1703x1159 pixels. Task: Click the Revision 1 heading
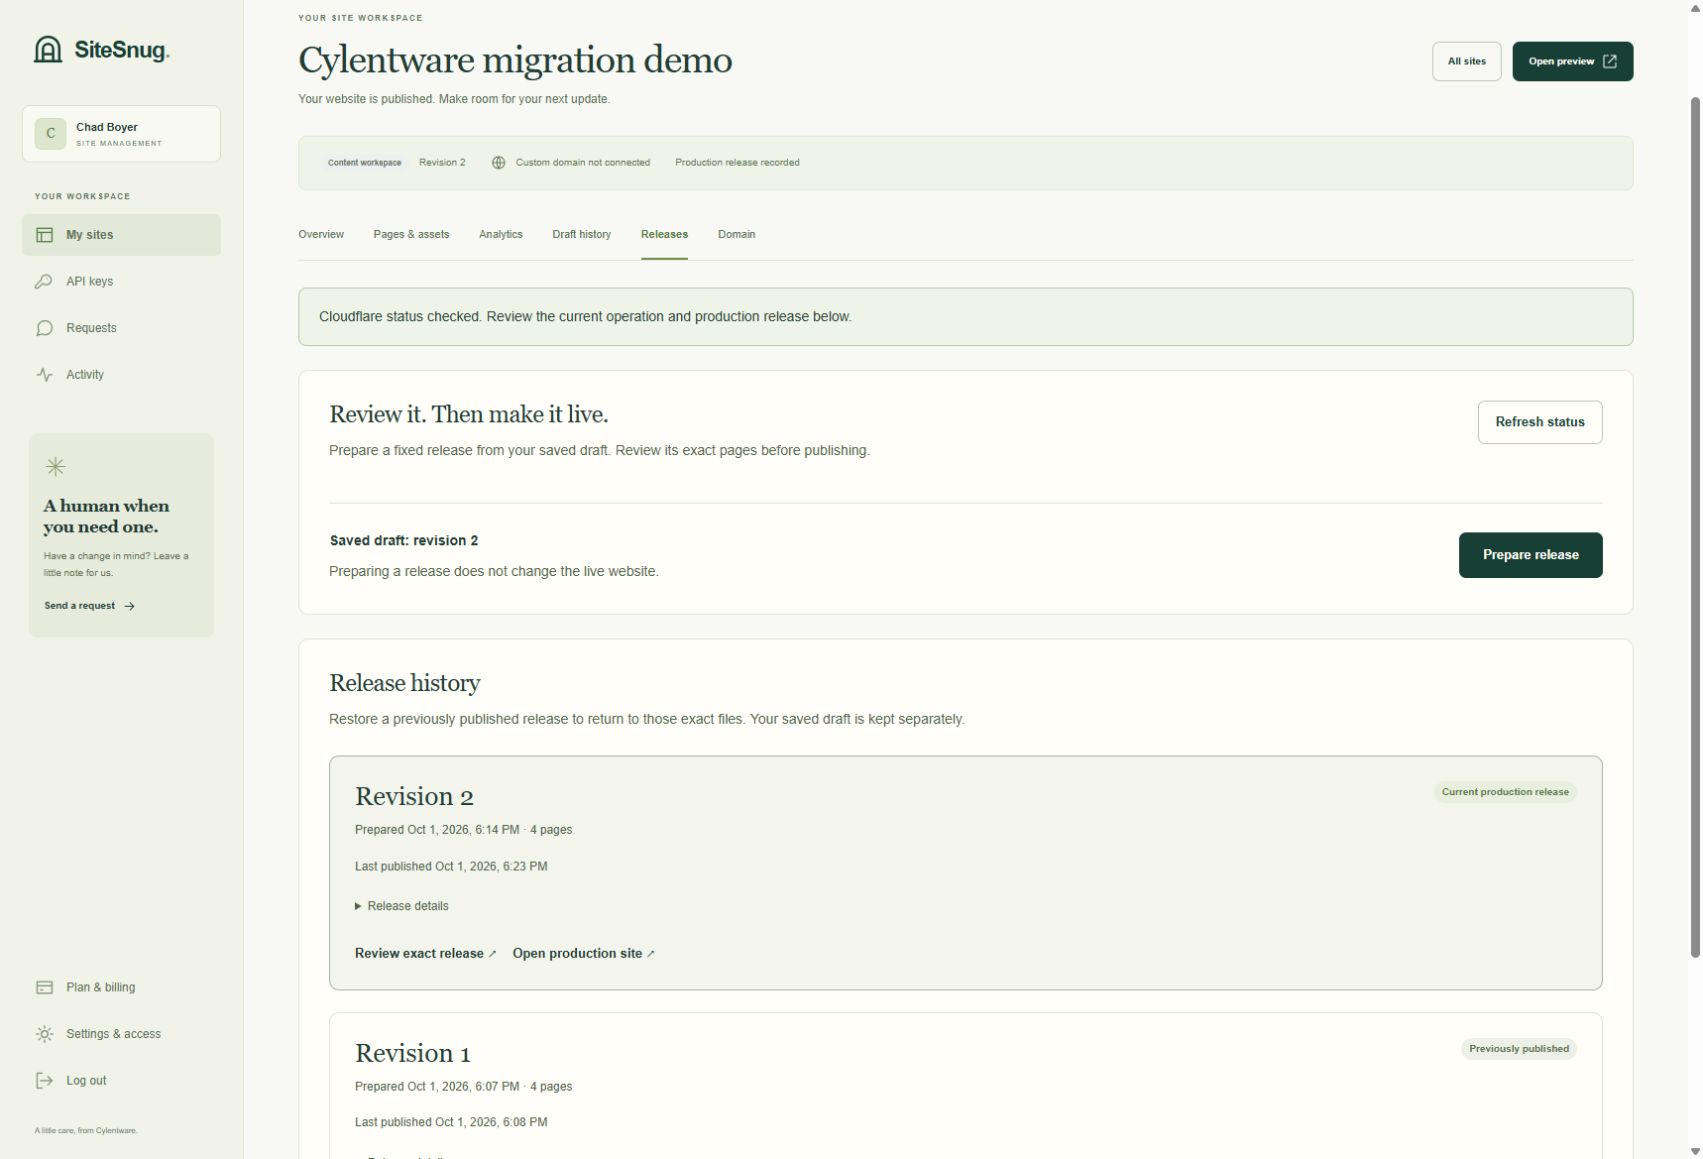tap(412, 1053)
